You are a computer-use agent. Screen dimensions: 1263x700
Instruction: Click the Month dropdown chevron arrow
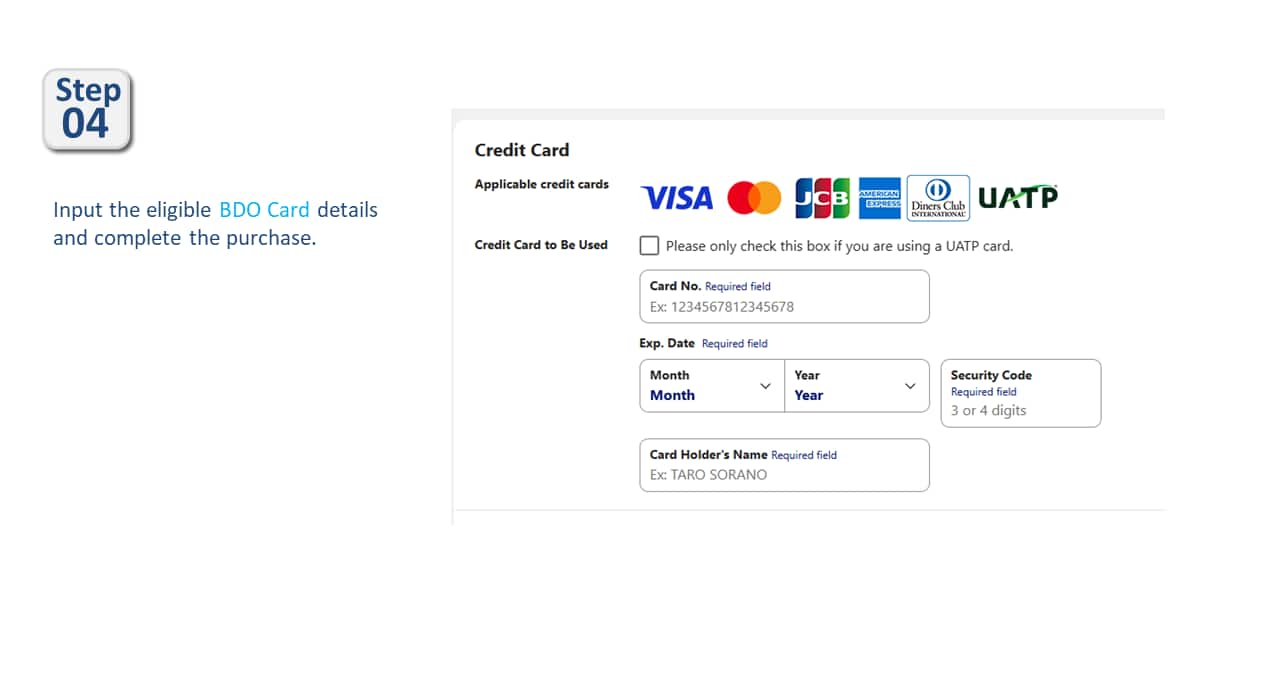[766, 386]
